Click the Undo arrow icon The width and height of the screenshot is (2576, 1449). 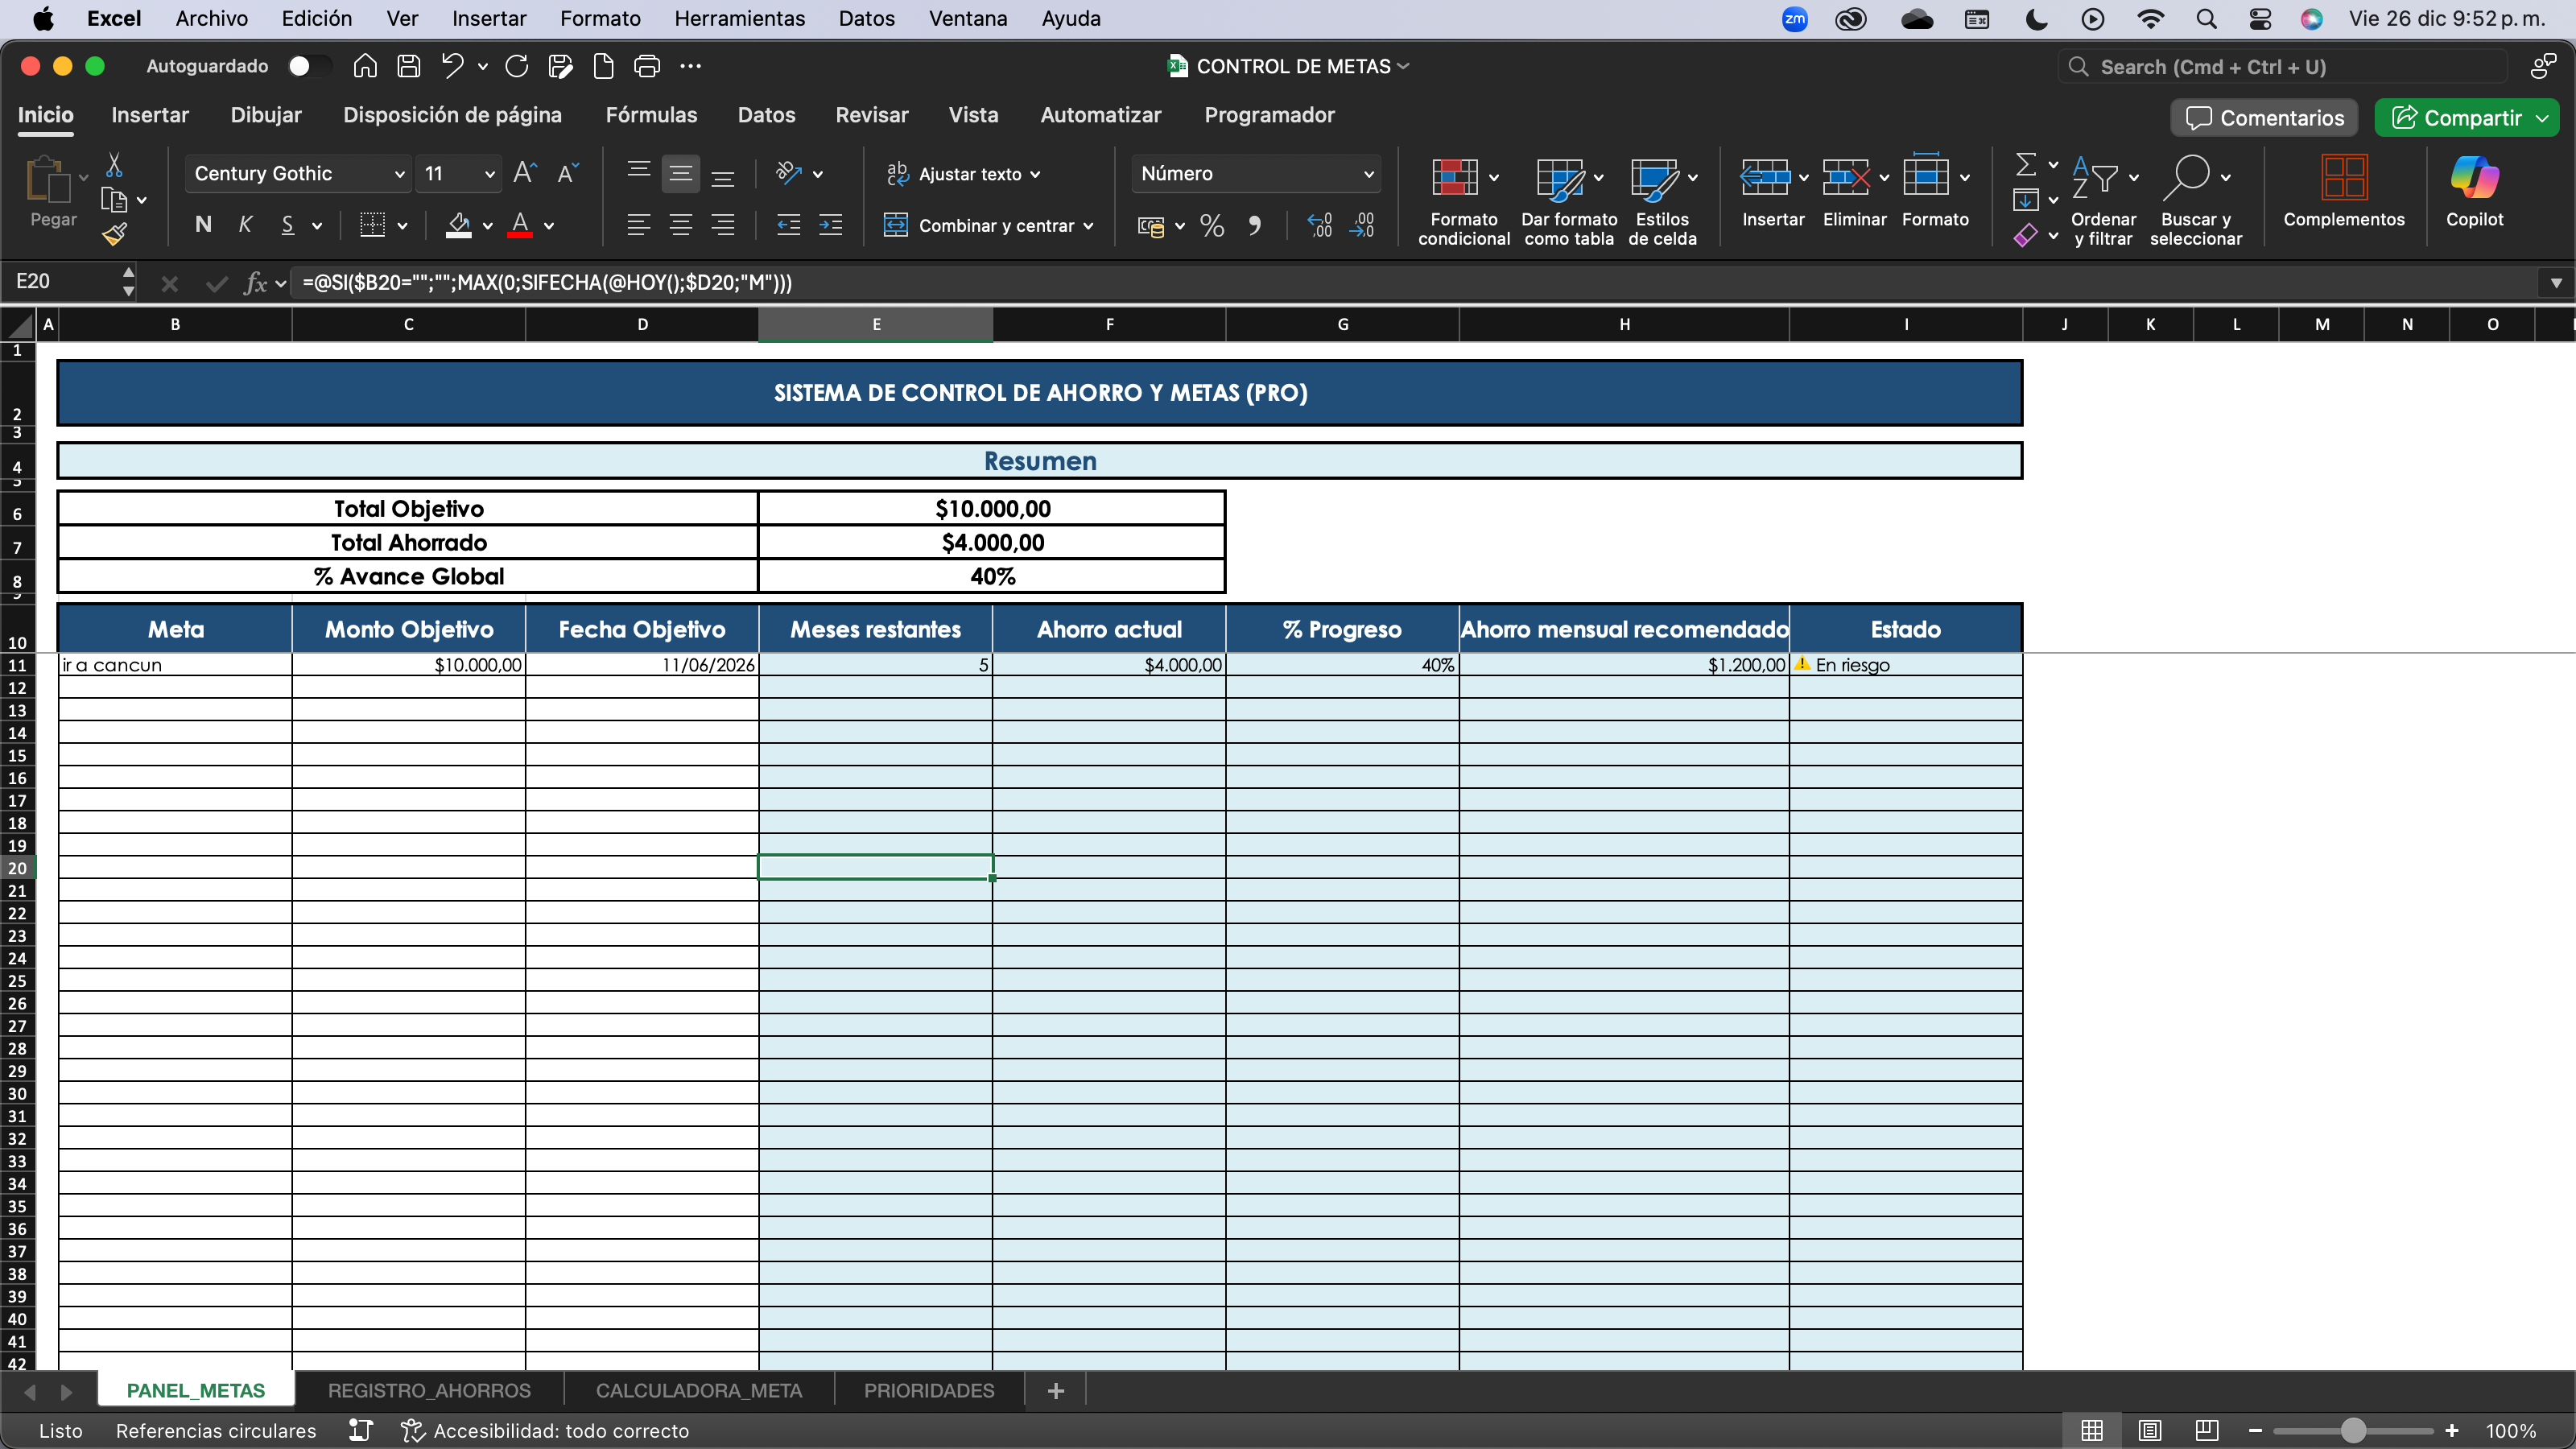453,66
